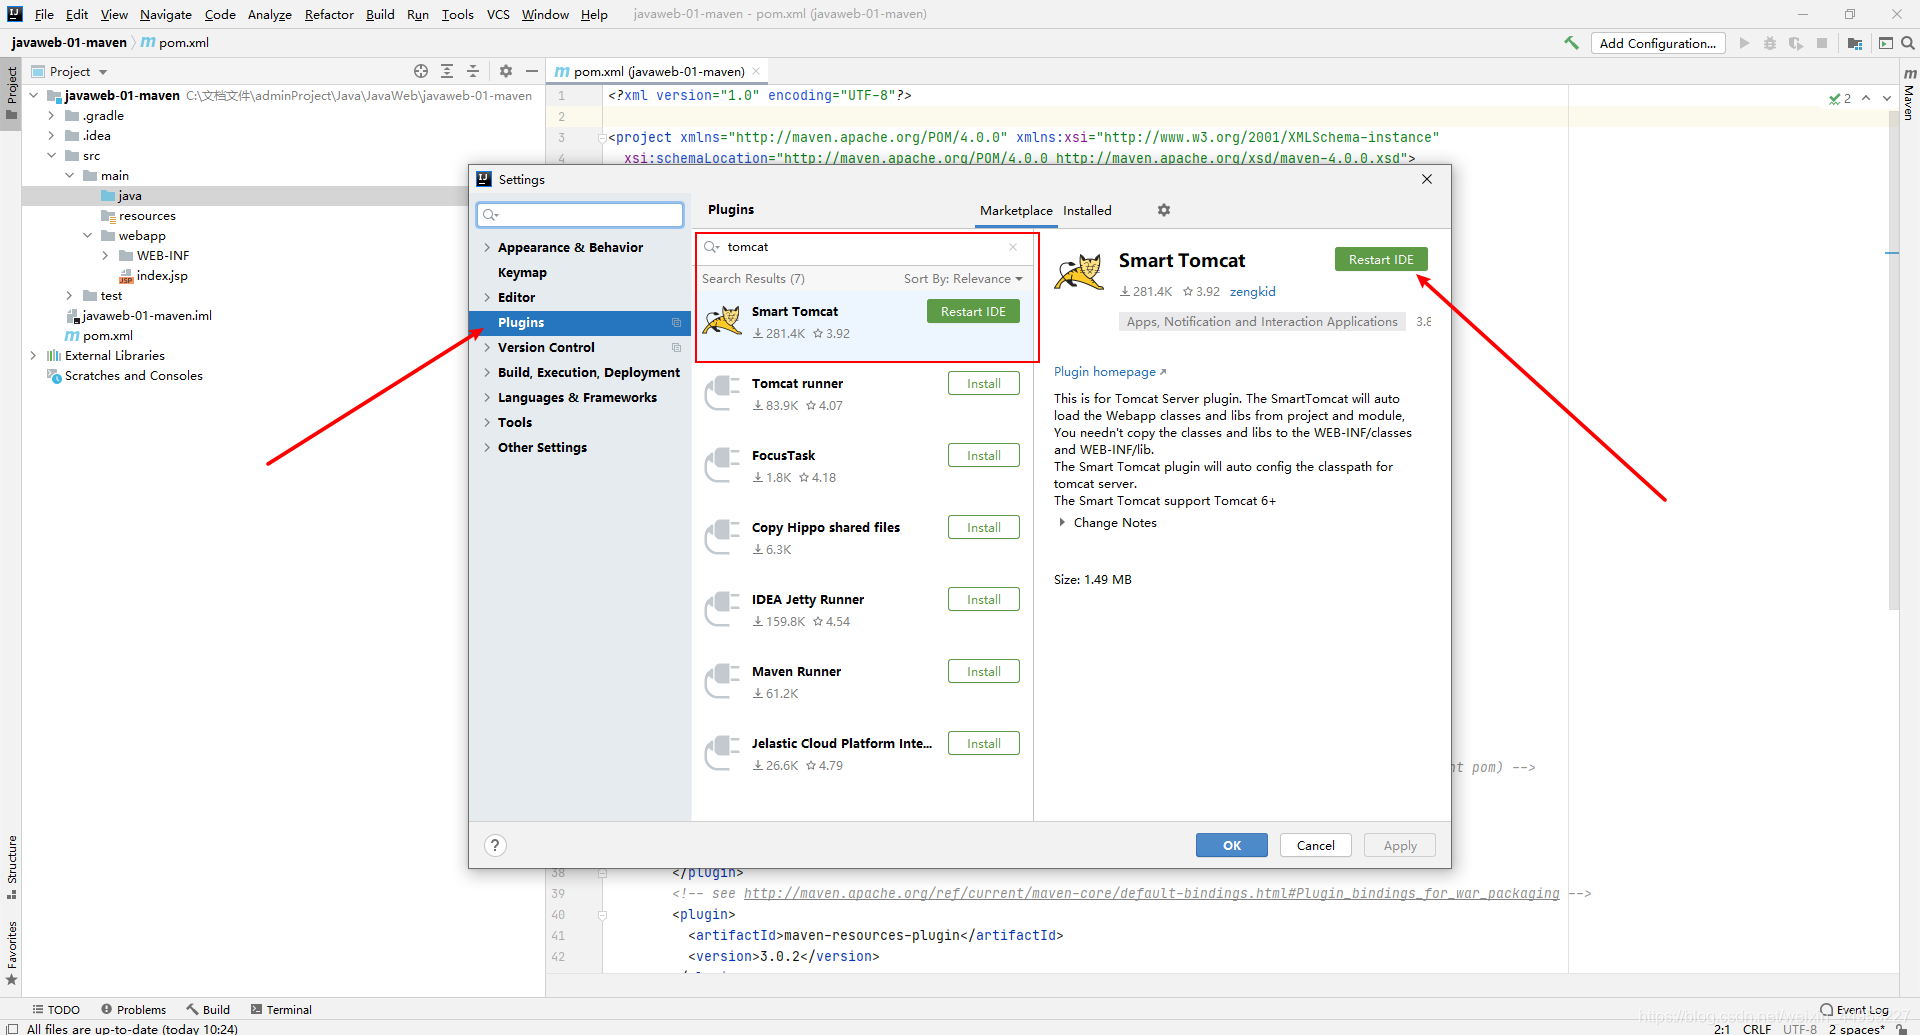Viewport: 1920px width, 1035px height.
Task: Expand the Editor settings category
Action: 487,297
